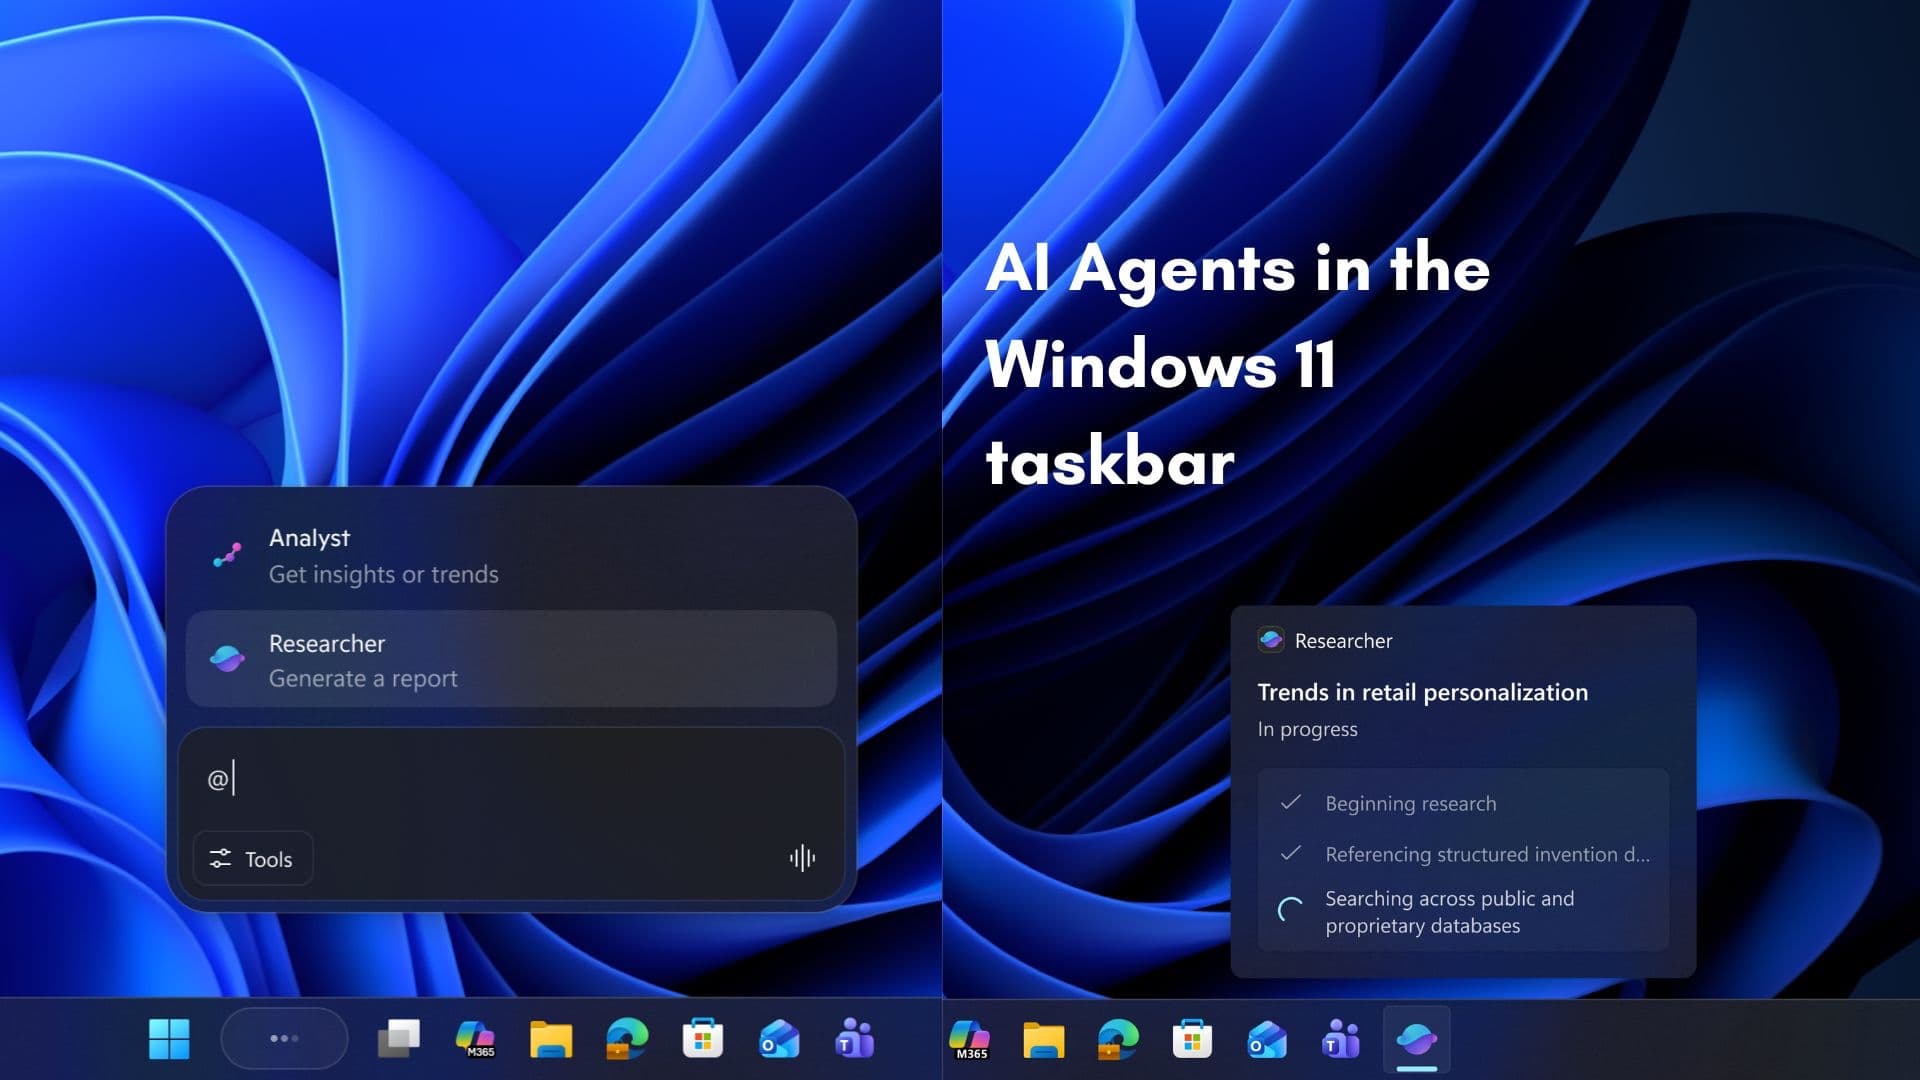Click the voice input waveform icon
Viewport: 1920px width, 1080px height.
802,858
